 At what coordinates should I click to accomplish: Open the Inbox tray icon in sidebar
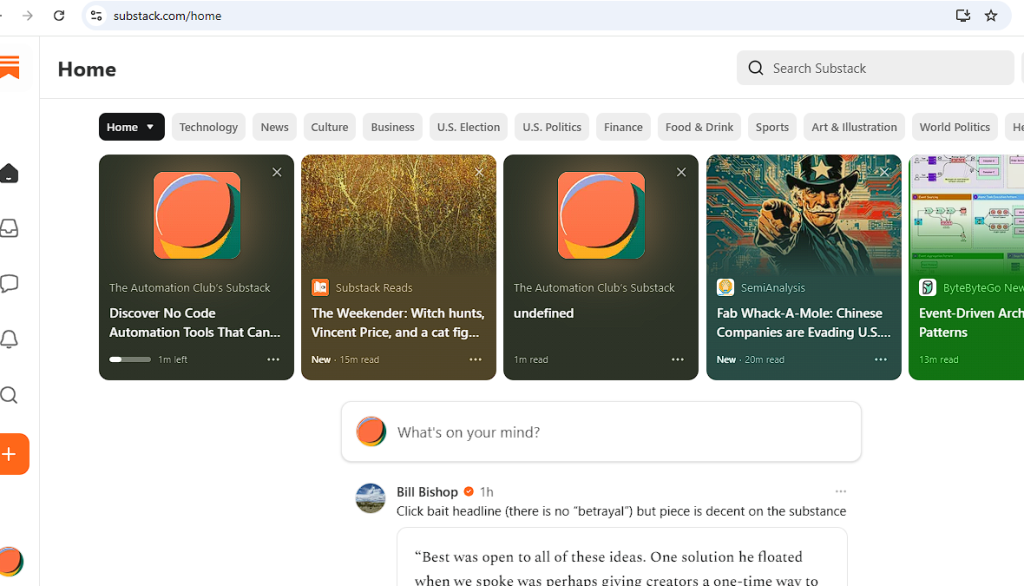9,228
